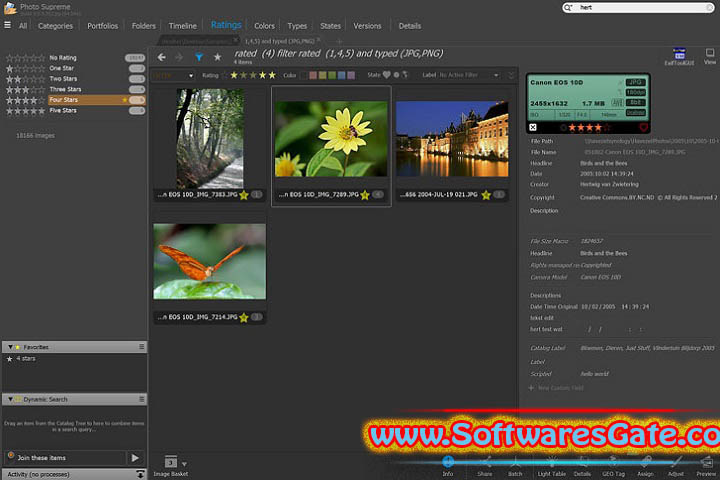
Task: Switch to States tab
Action: (330, 26)
